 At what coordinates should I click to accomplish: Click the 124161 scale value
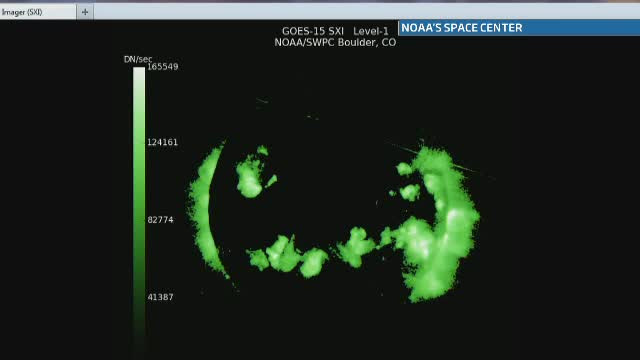[x=162, y=142]
